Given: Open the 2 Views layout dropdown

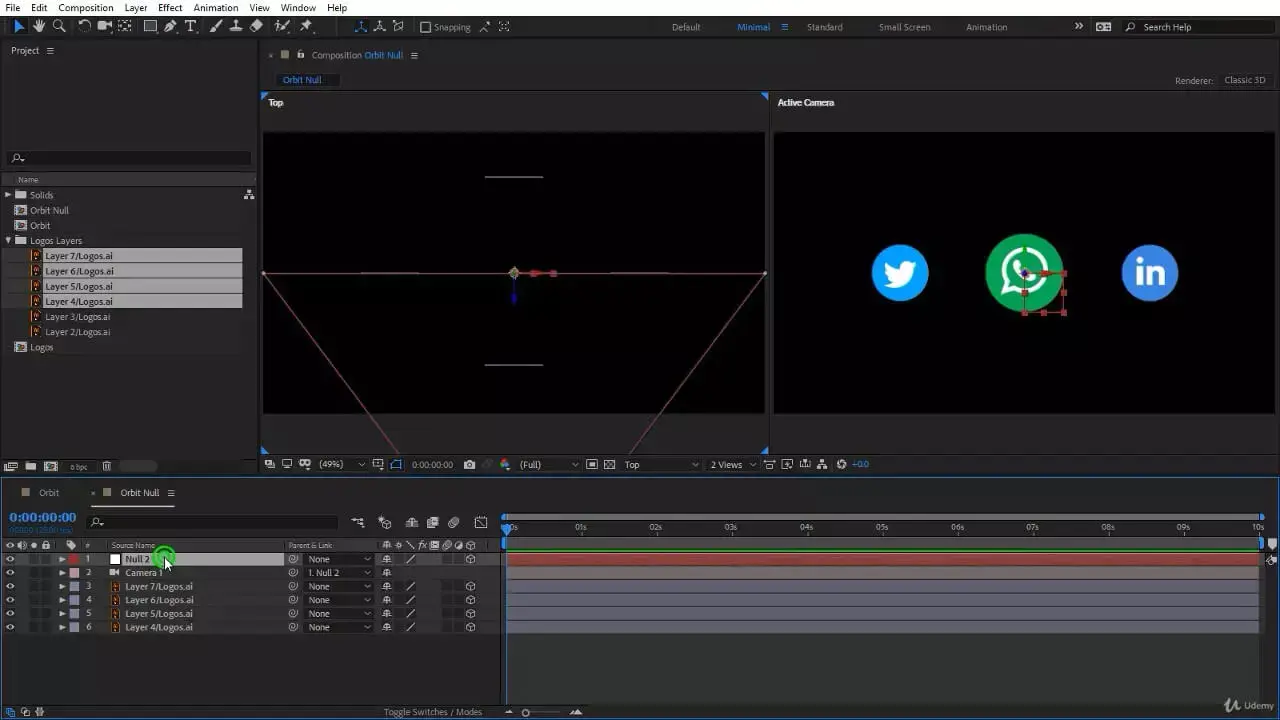Looking at the screenshot, I should (x=734, y=464).
